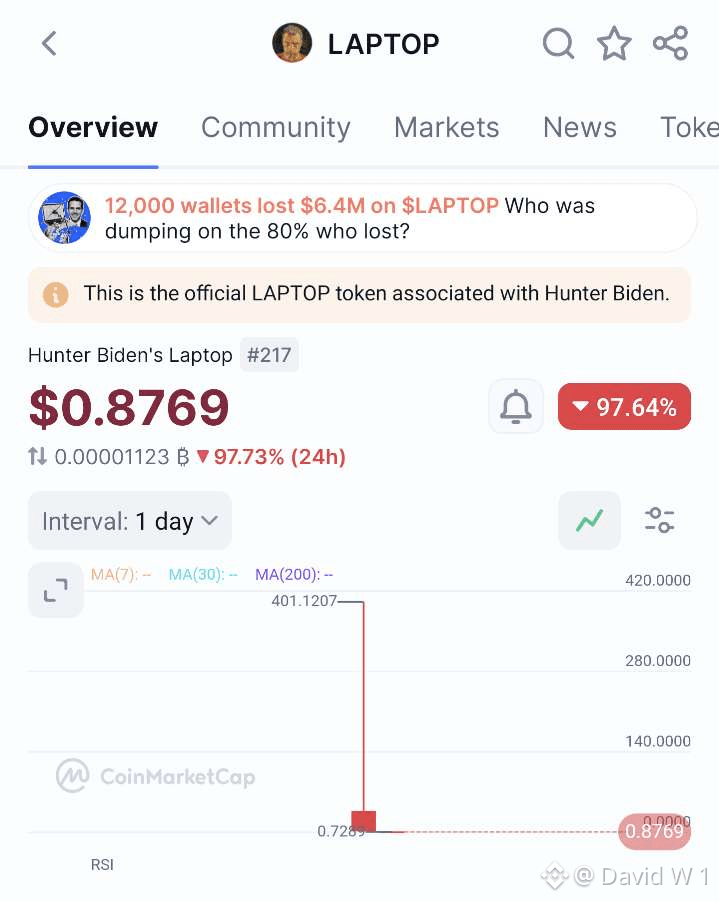Open the News tab
The image size is (719, 901).
[579, 128]
